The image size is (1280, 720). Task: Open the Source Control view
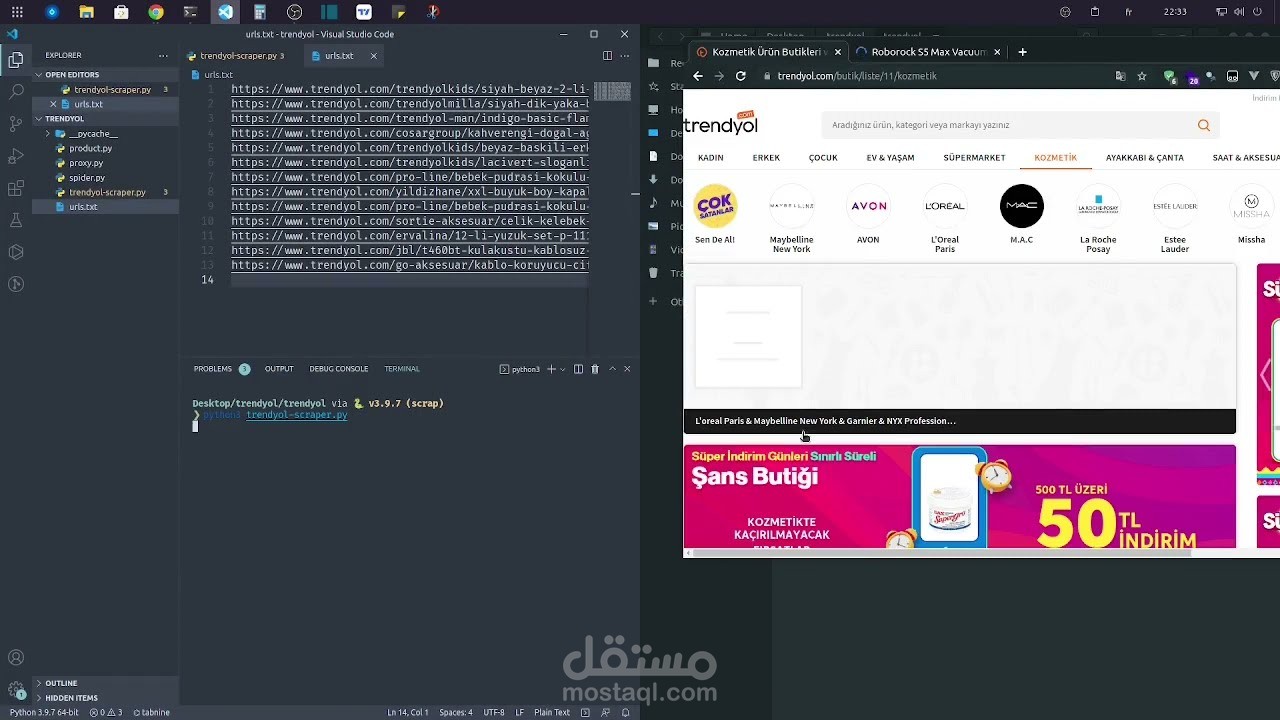click(16, 124)
